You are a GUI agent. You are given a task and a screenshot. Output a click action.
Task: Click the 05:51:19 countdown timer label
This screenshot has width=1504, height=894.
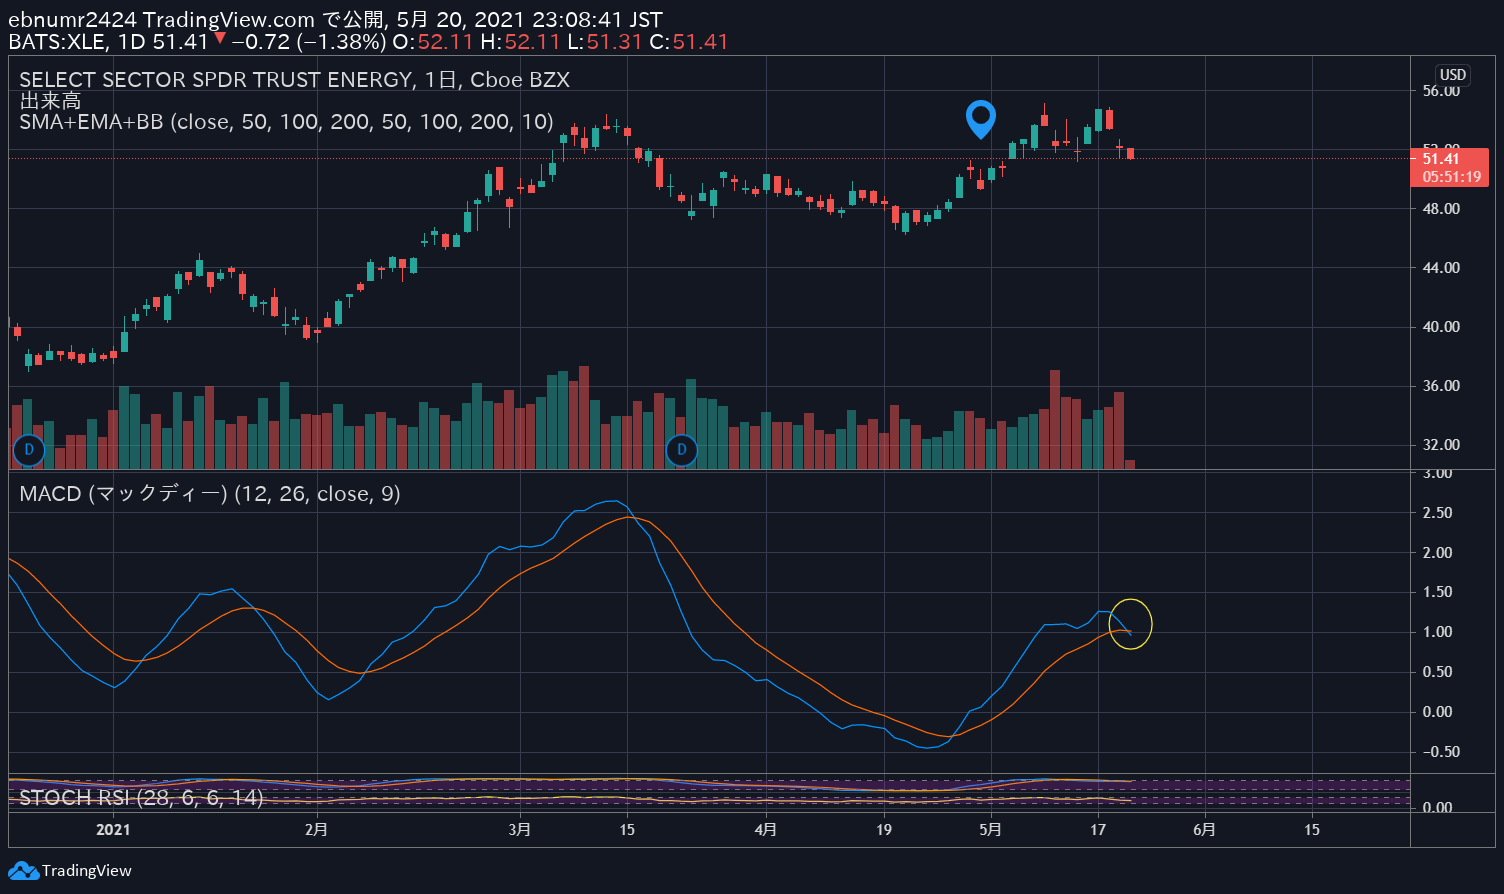click(x=1451, y=177)
